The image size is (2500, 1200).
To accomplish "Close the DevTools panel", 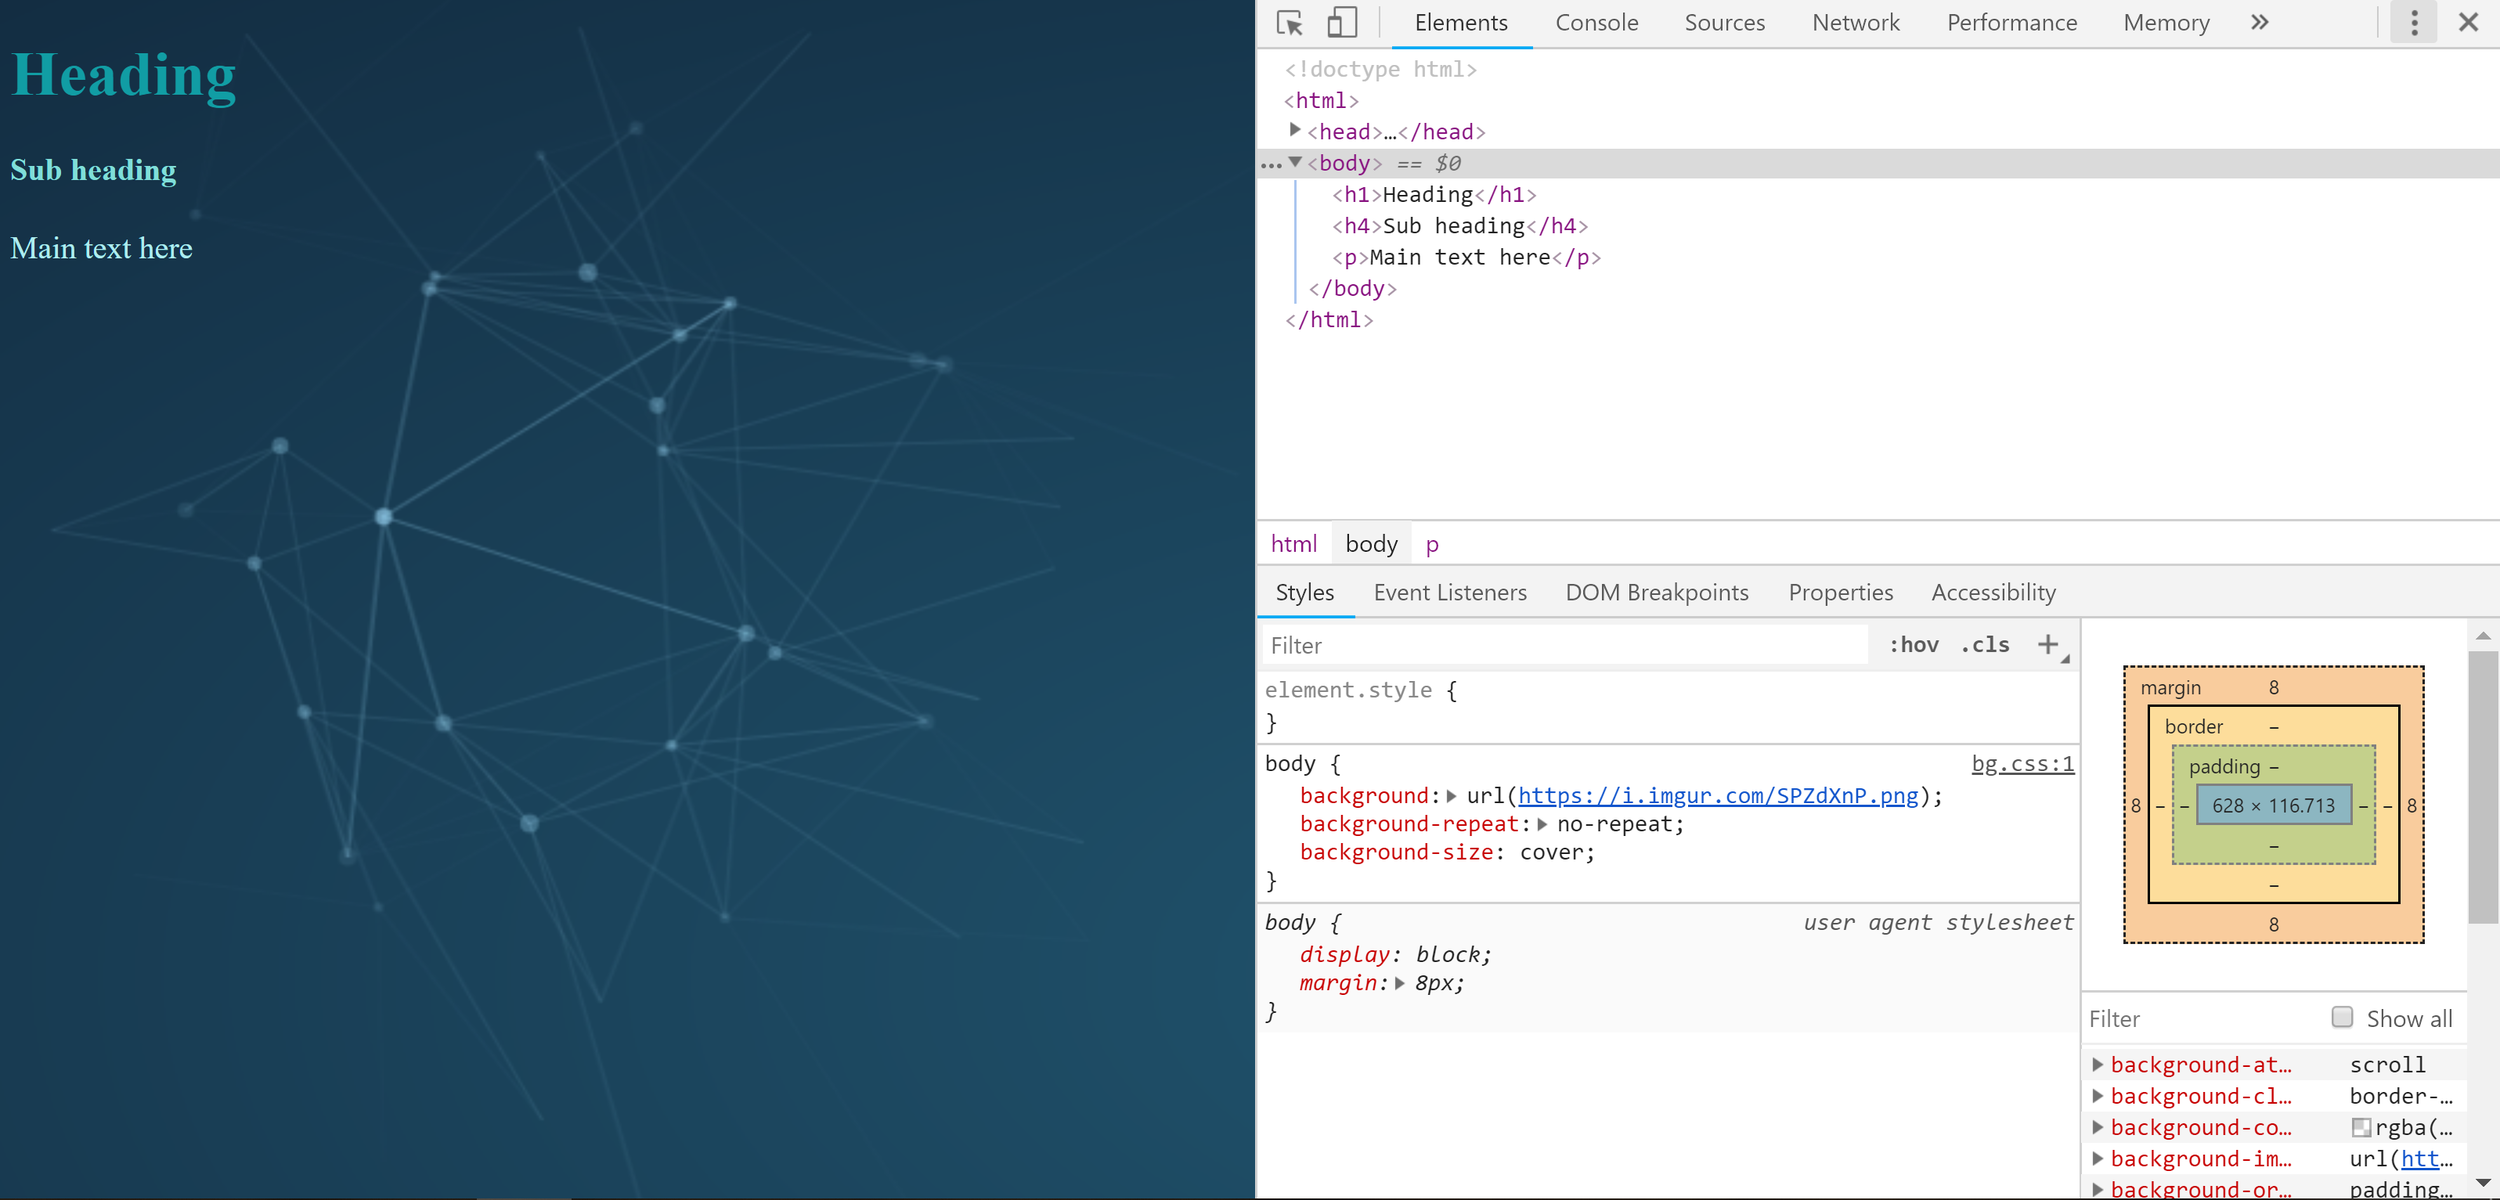I will pos(2468,23).
